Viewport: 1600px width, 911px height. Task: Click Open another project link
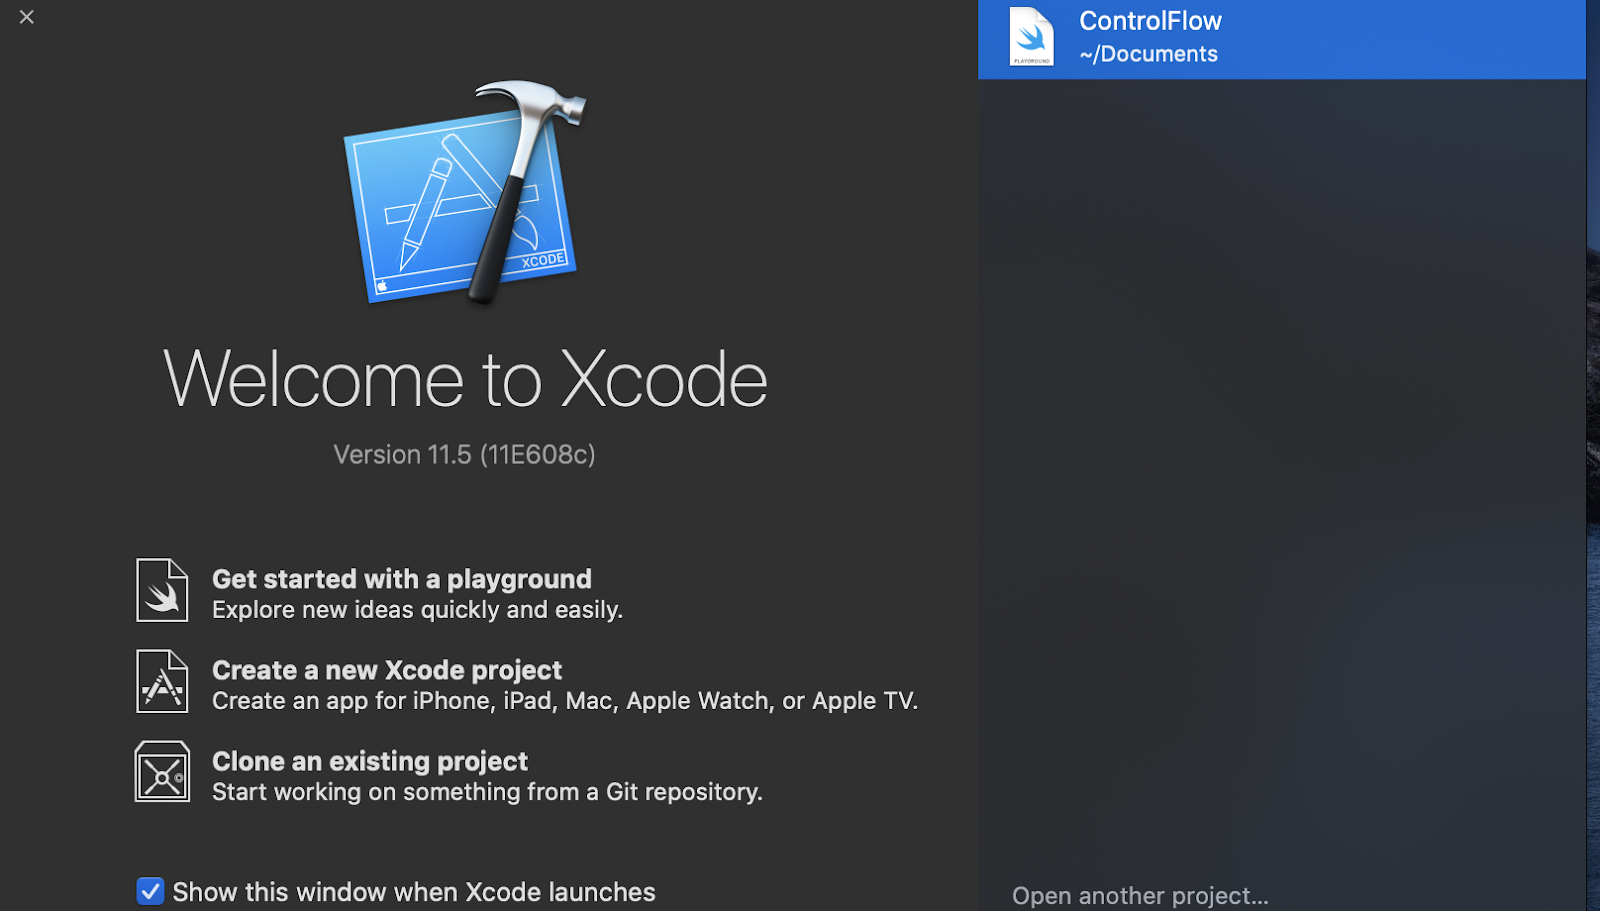1140,895
